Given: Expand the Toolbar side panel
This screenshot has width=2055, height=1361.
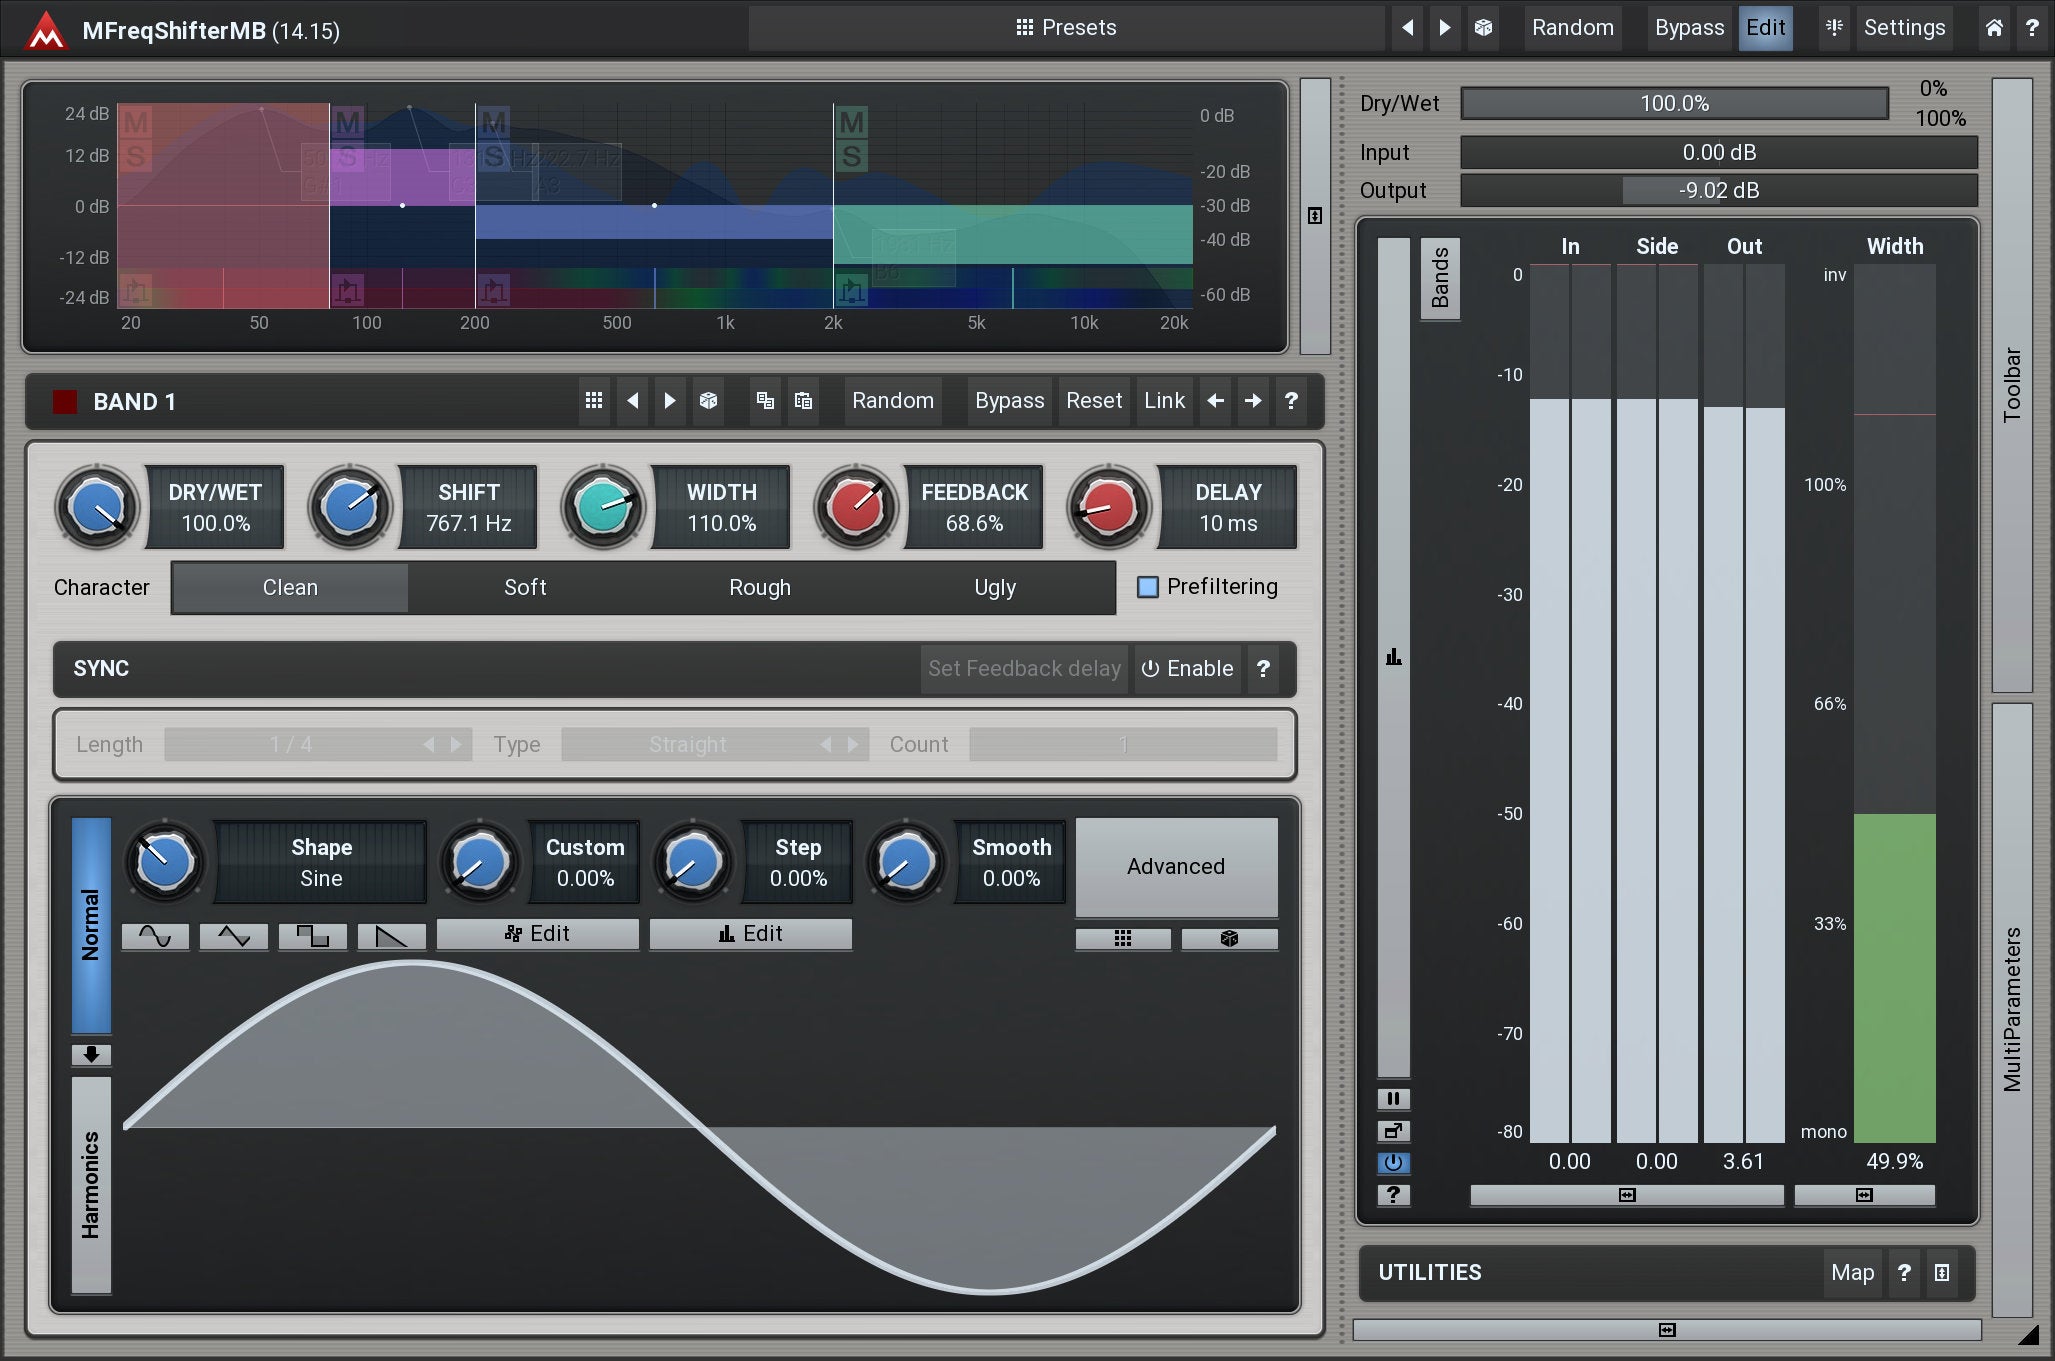Looking at the screenshot, I should 2012,385.
